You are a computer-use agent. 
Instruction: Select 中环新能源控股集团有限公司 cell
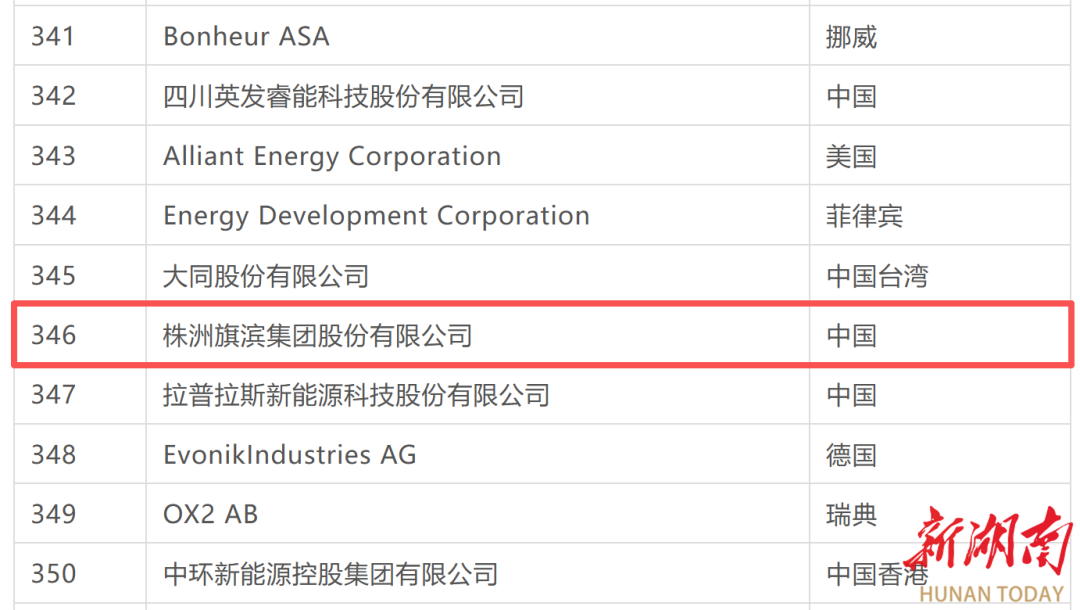tap(330, 574)
